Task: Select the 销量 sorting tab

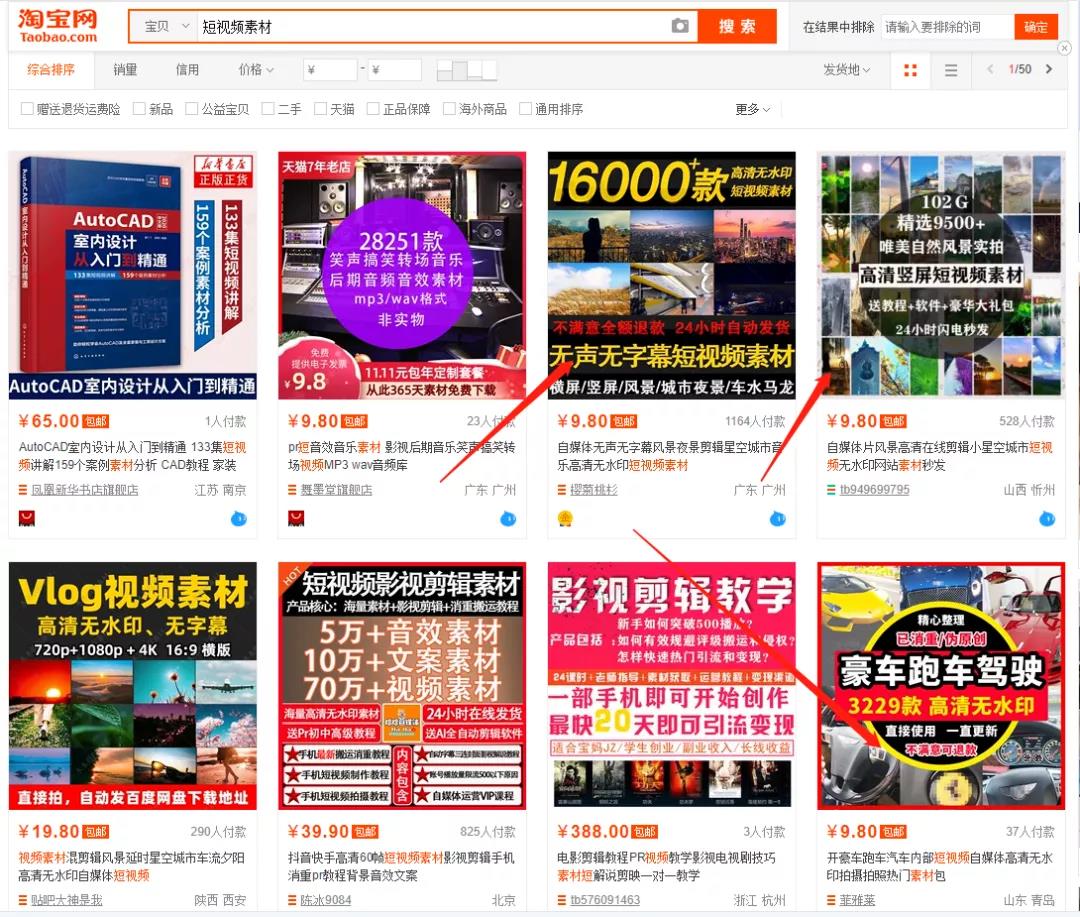Action: [125, 70]
